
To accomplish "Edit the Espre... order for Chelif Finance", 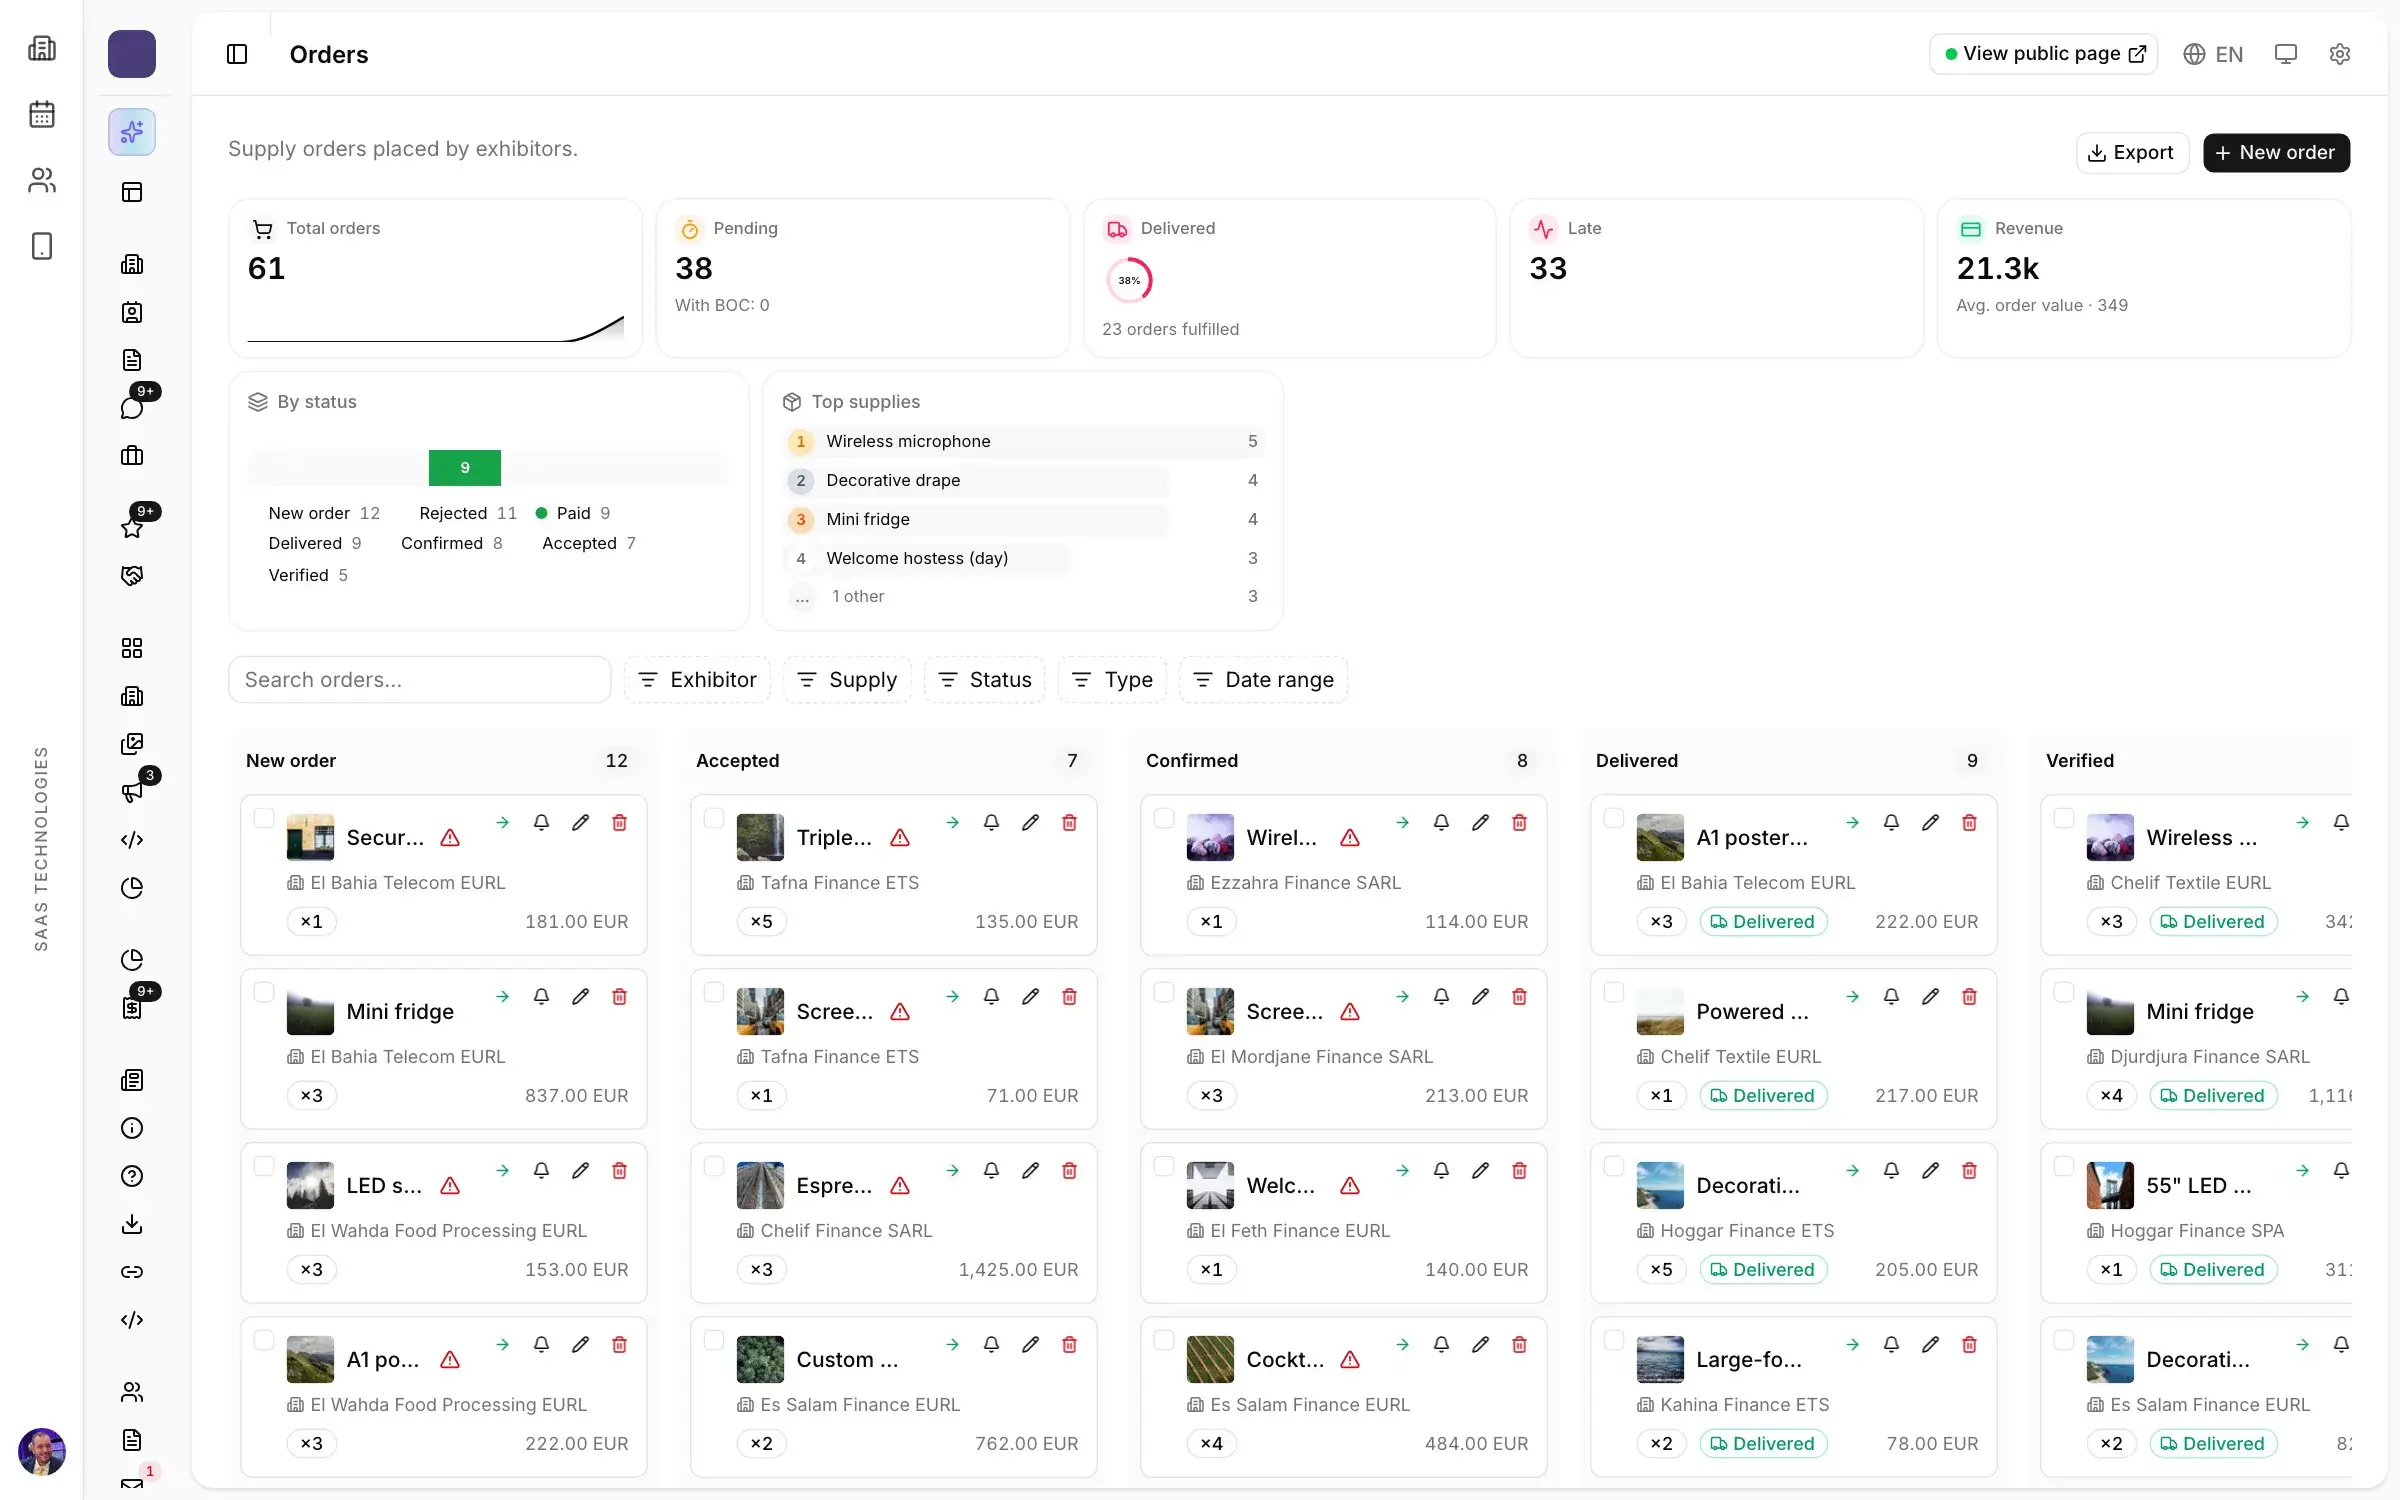I will (x=1030, y=1170).
